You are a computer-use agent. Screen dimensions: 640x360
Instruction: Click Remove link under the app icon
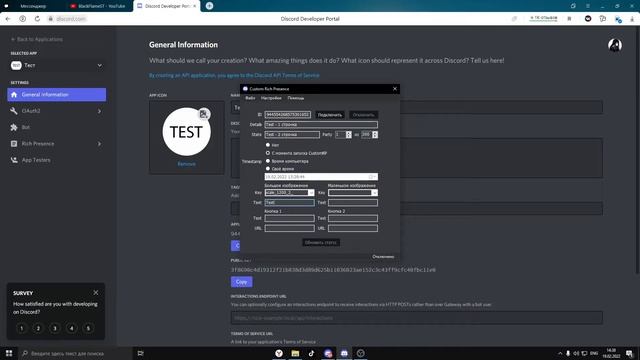187,164
